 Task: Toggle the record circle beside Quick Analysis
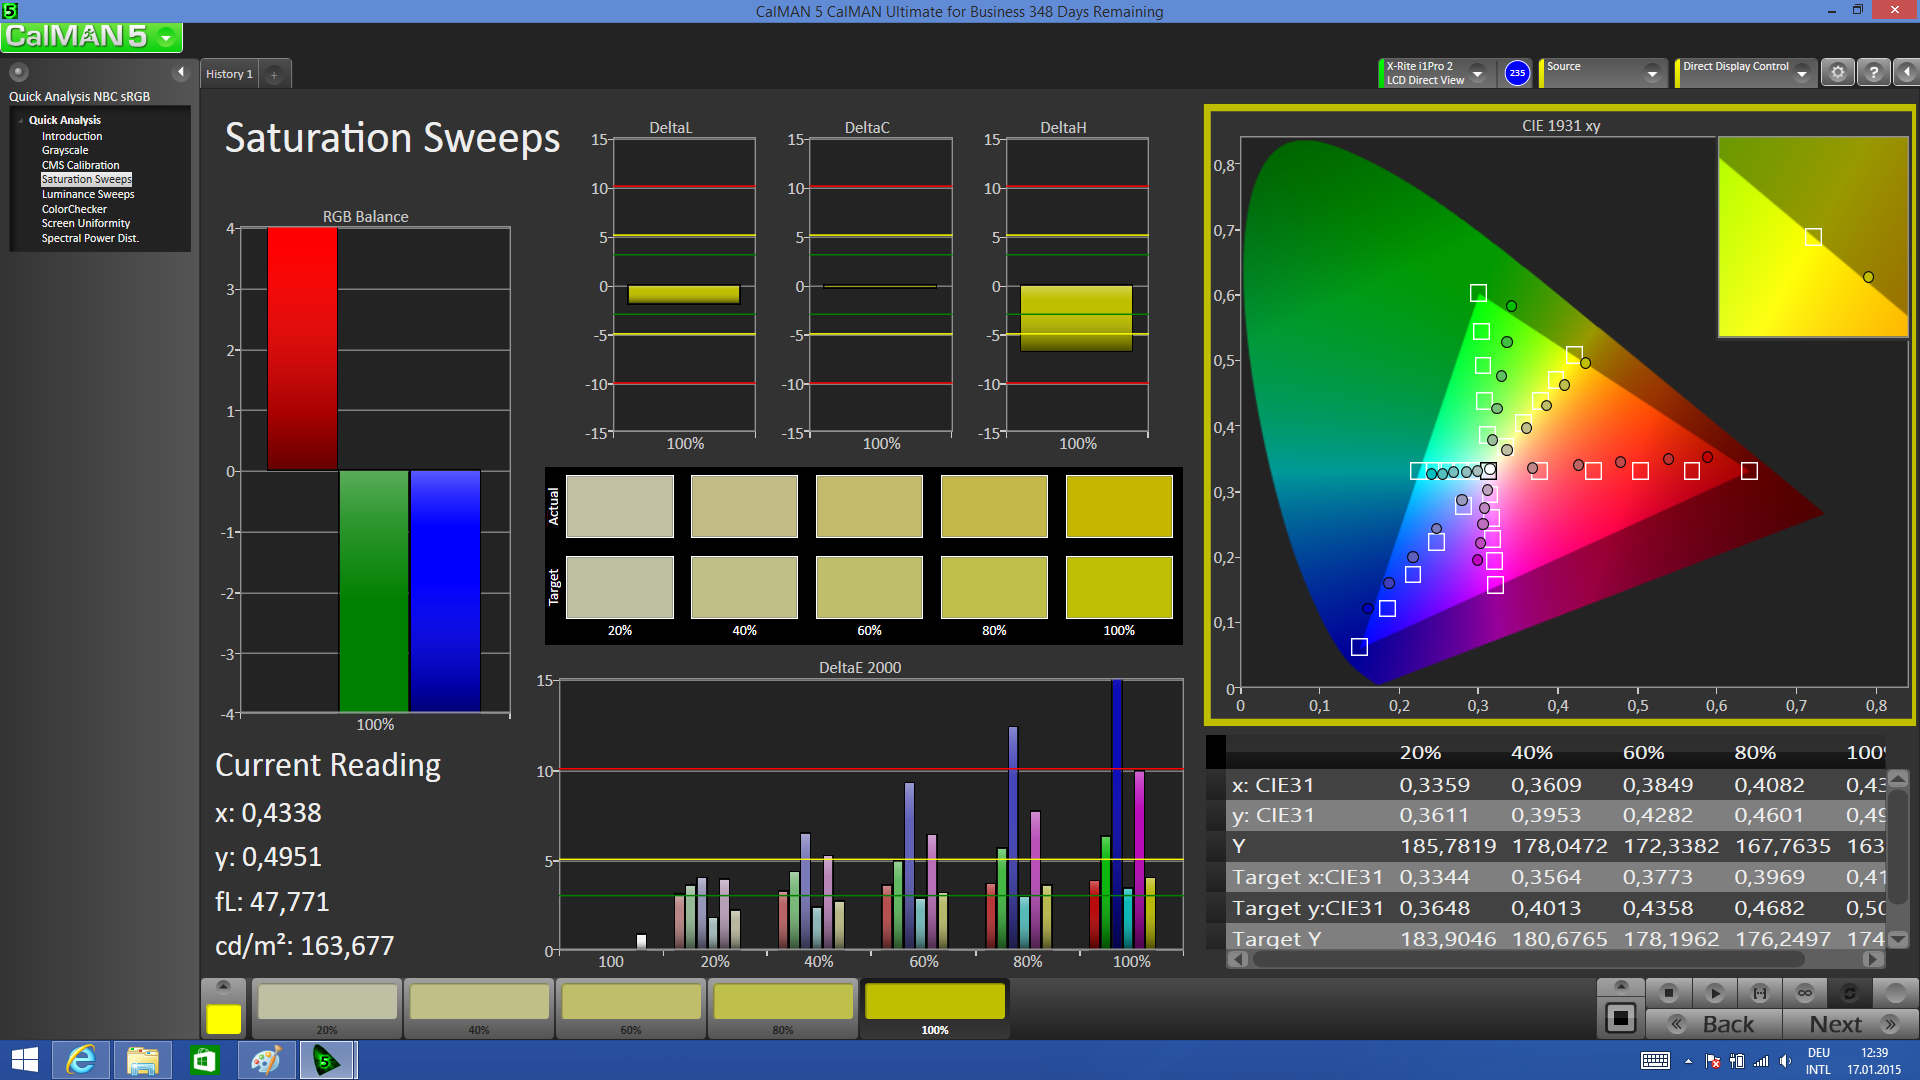point(19,72)
